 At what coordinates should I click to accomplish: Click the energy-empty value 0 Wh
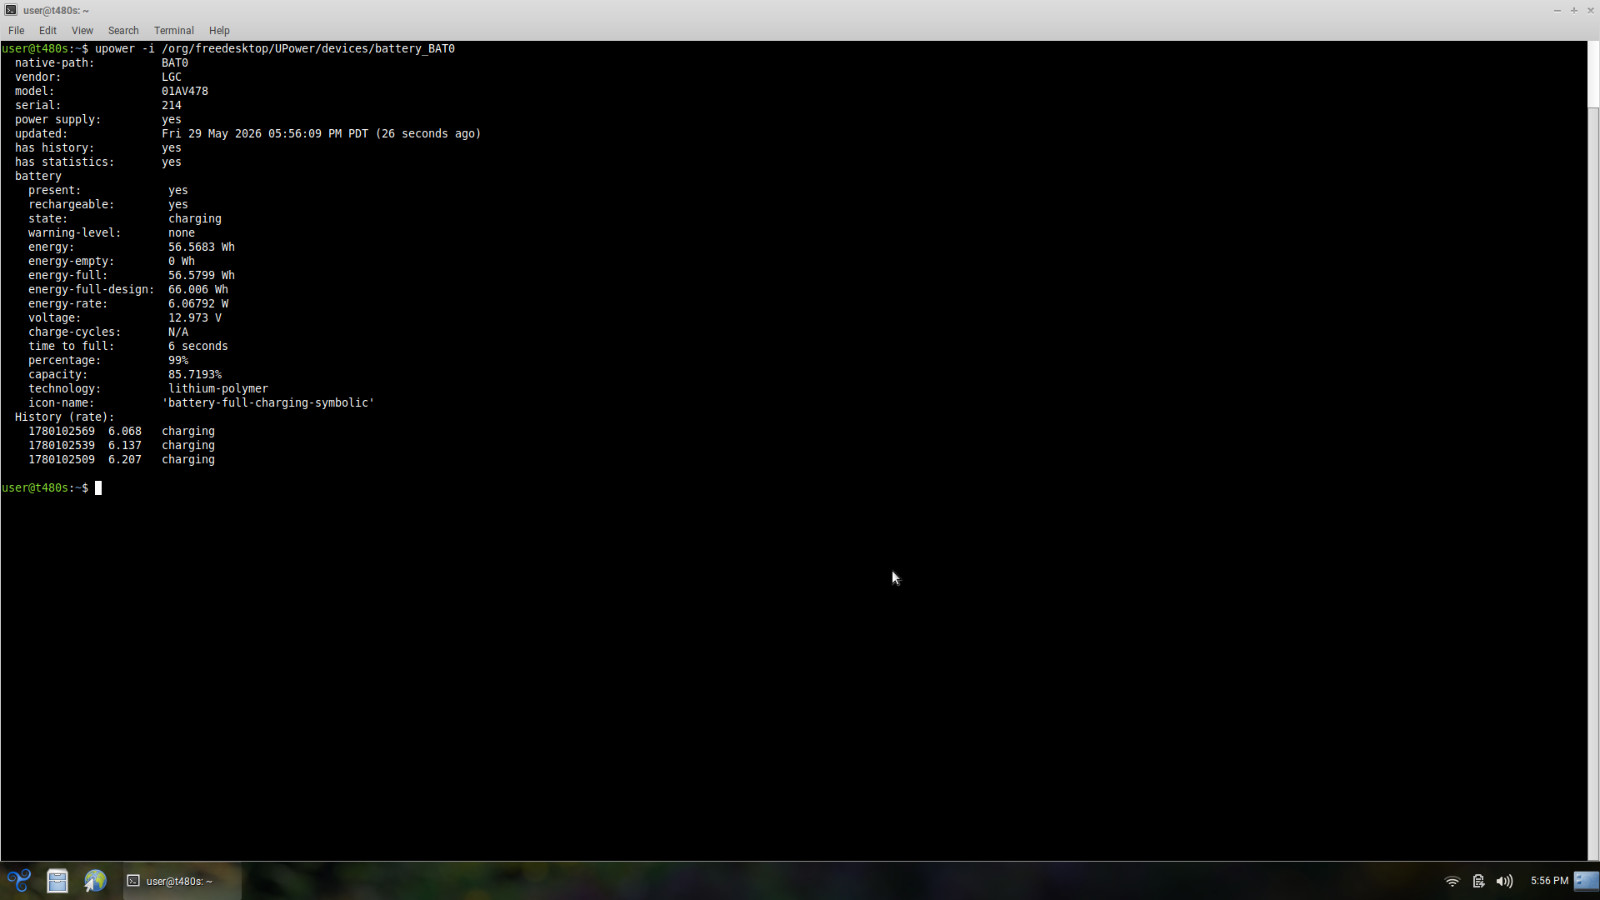pyautogui.click(x=181, y=261)
